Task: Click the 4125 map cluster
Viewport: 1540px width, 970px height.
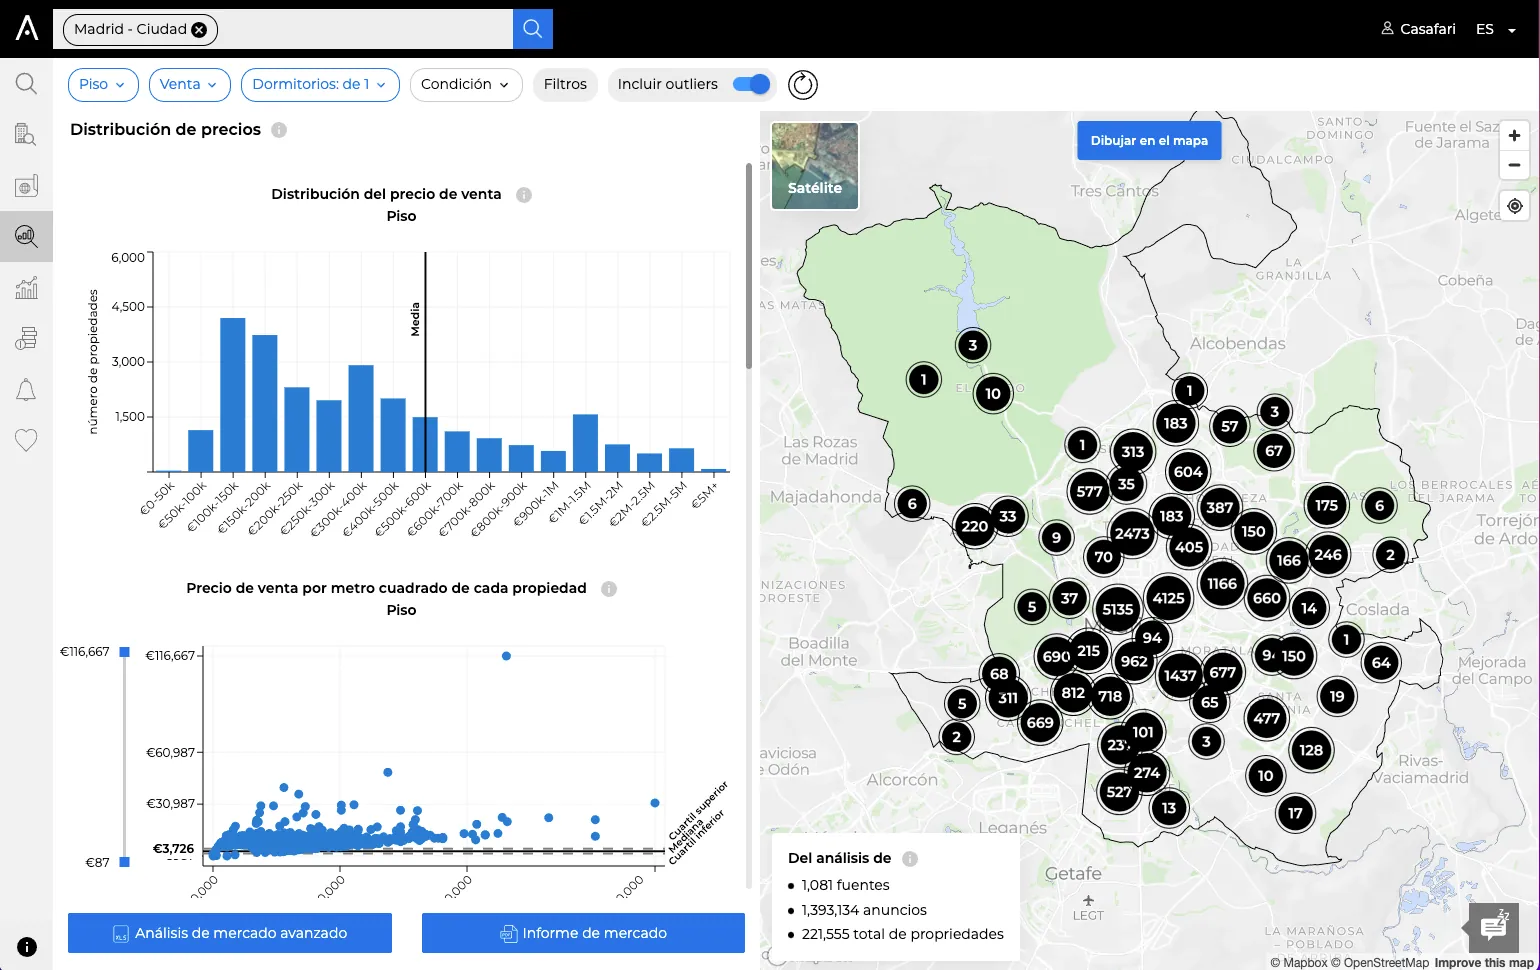Action: (1168, 599)
